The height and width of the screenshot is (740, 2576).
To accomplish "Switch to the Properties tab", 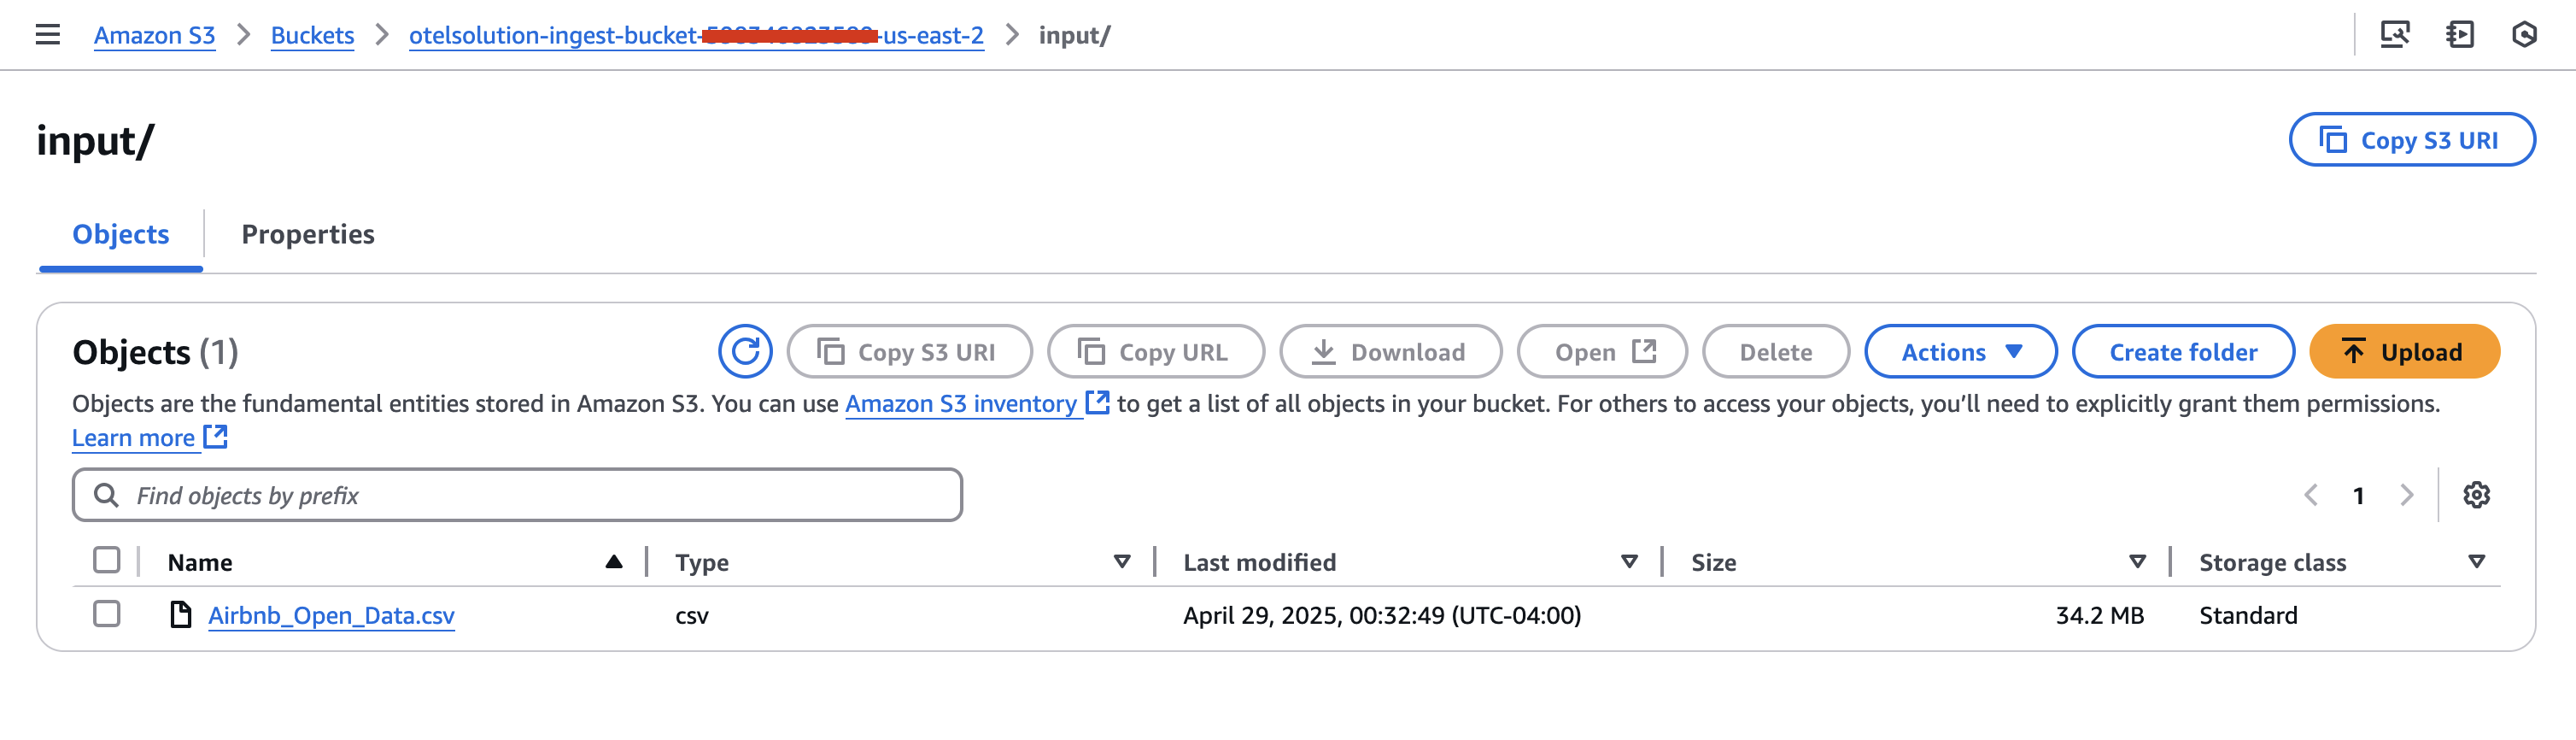I will pyautogui.click(x=308, y=234).
